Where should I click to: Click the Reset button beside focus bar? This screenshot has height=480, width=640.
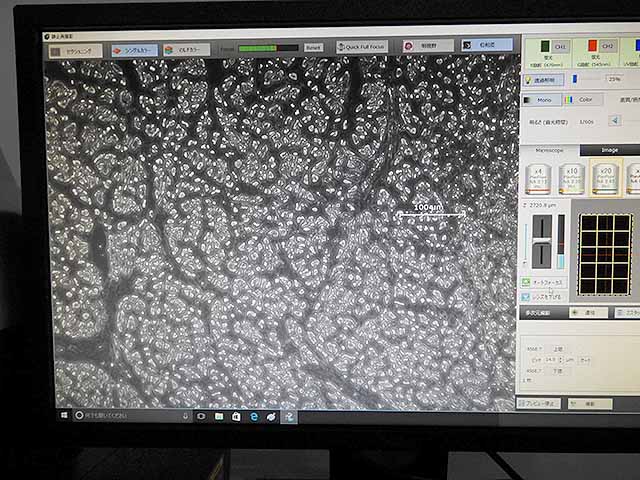tap(313, 48)
